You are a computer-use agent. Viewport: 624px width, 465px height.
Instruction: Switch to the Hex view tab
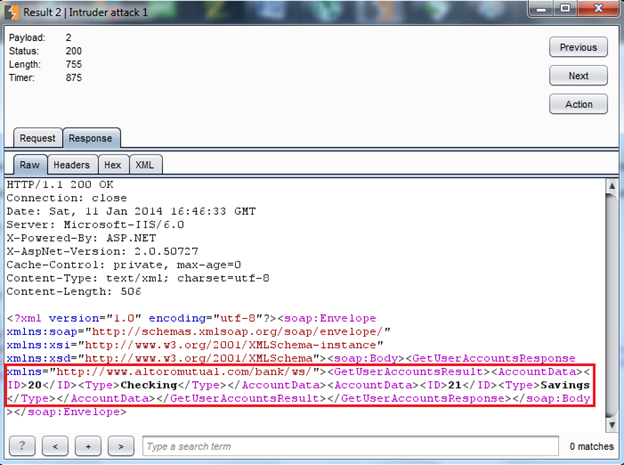(x=112, y=165)
